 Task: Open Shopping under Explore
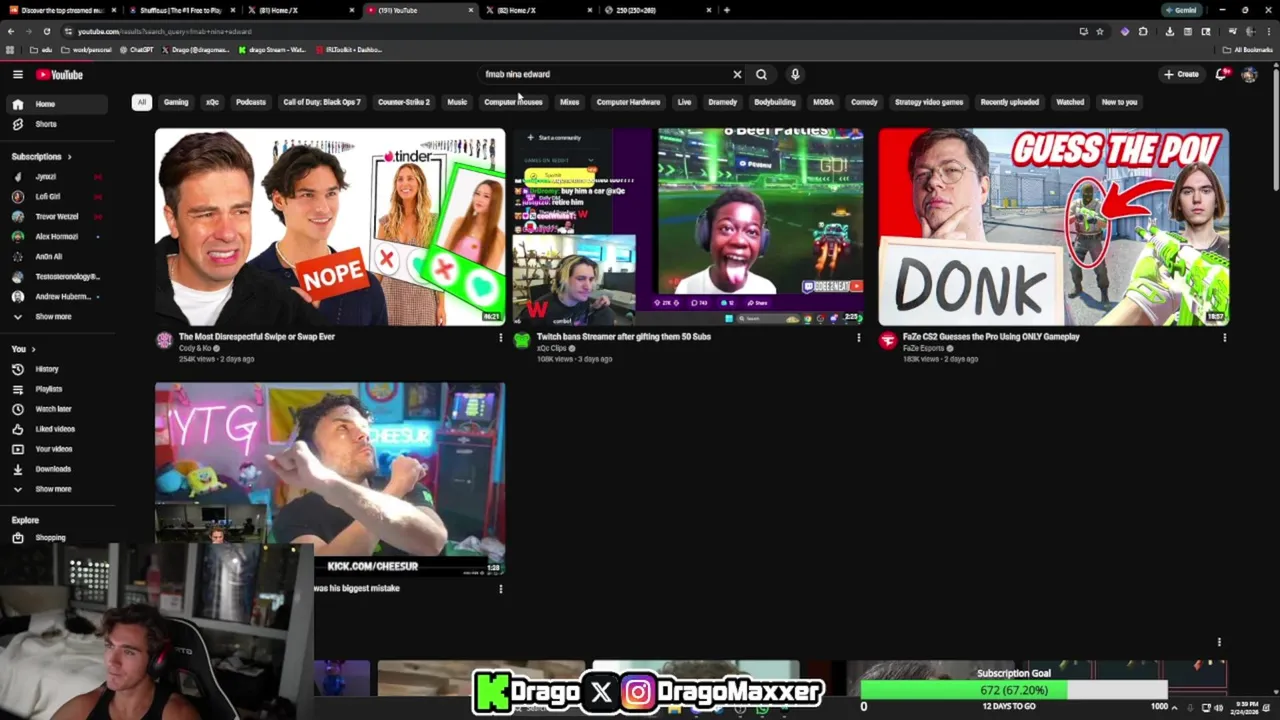[x=58, y=538]
